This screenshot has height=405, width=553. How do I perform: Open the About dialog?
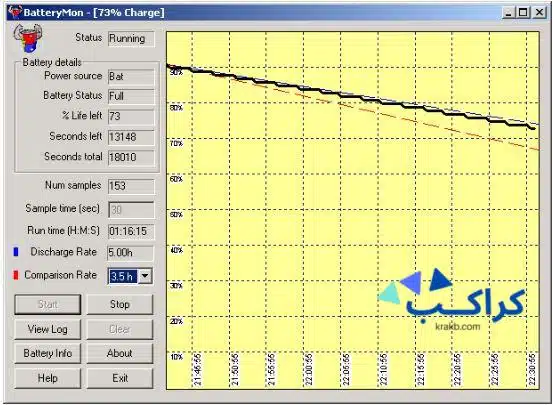(120, 353)
